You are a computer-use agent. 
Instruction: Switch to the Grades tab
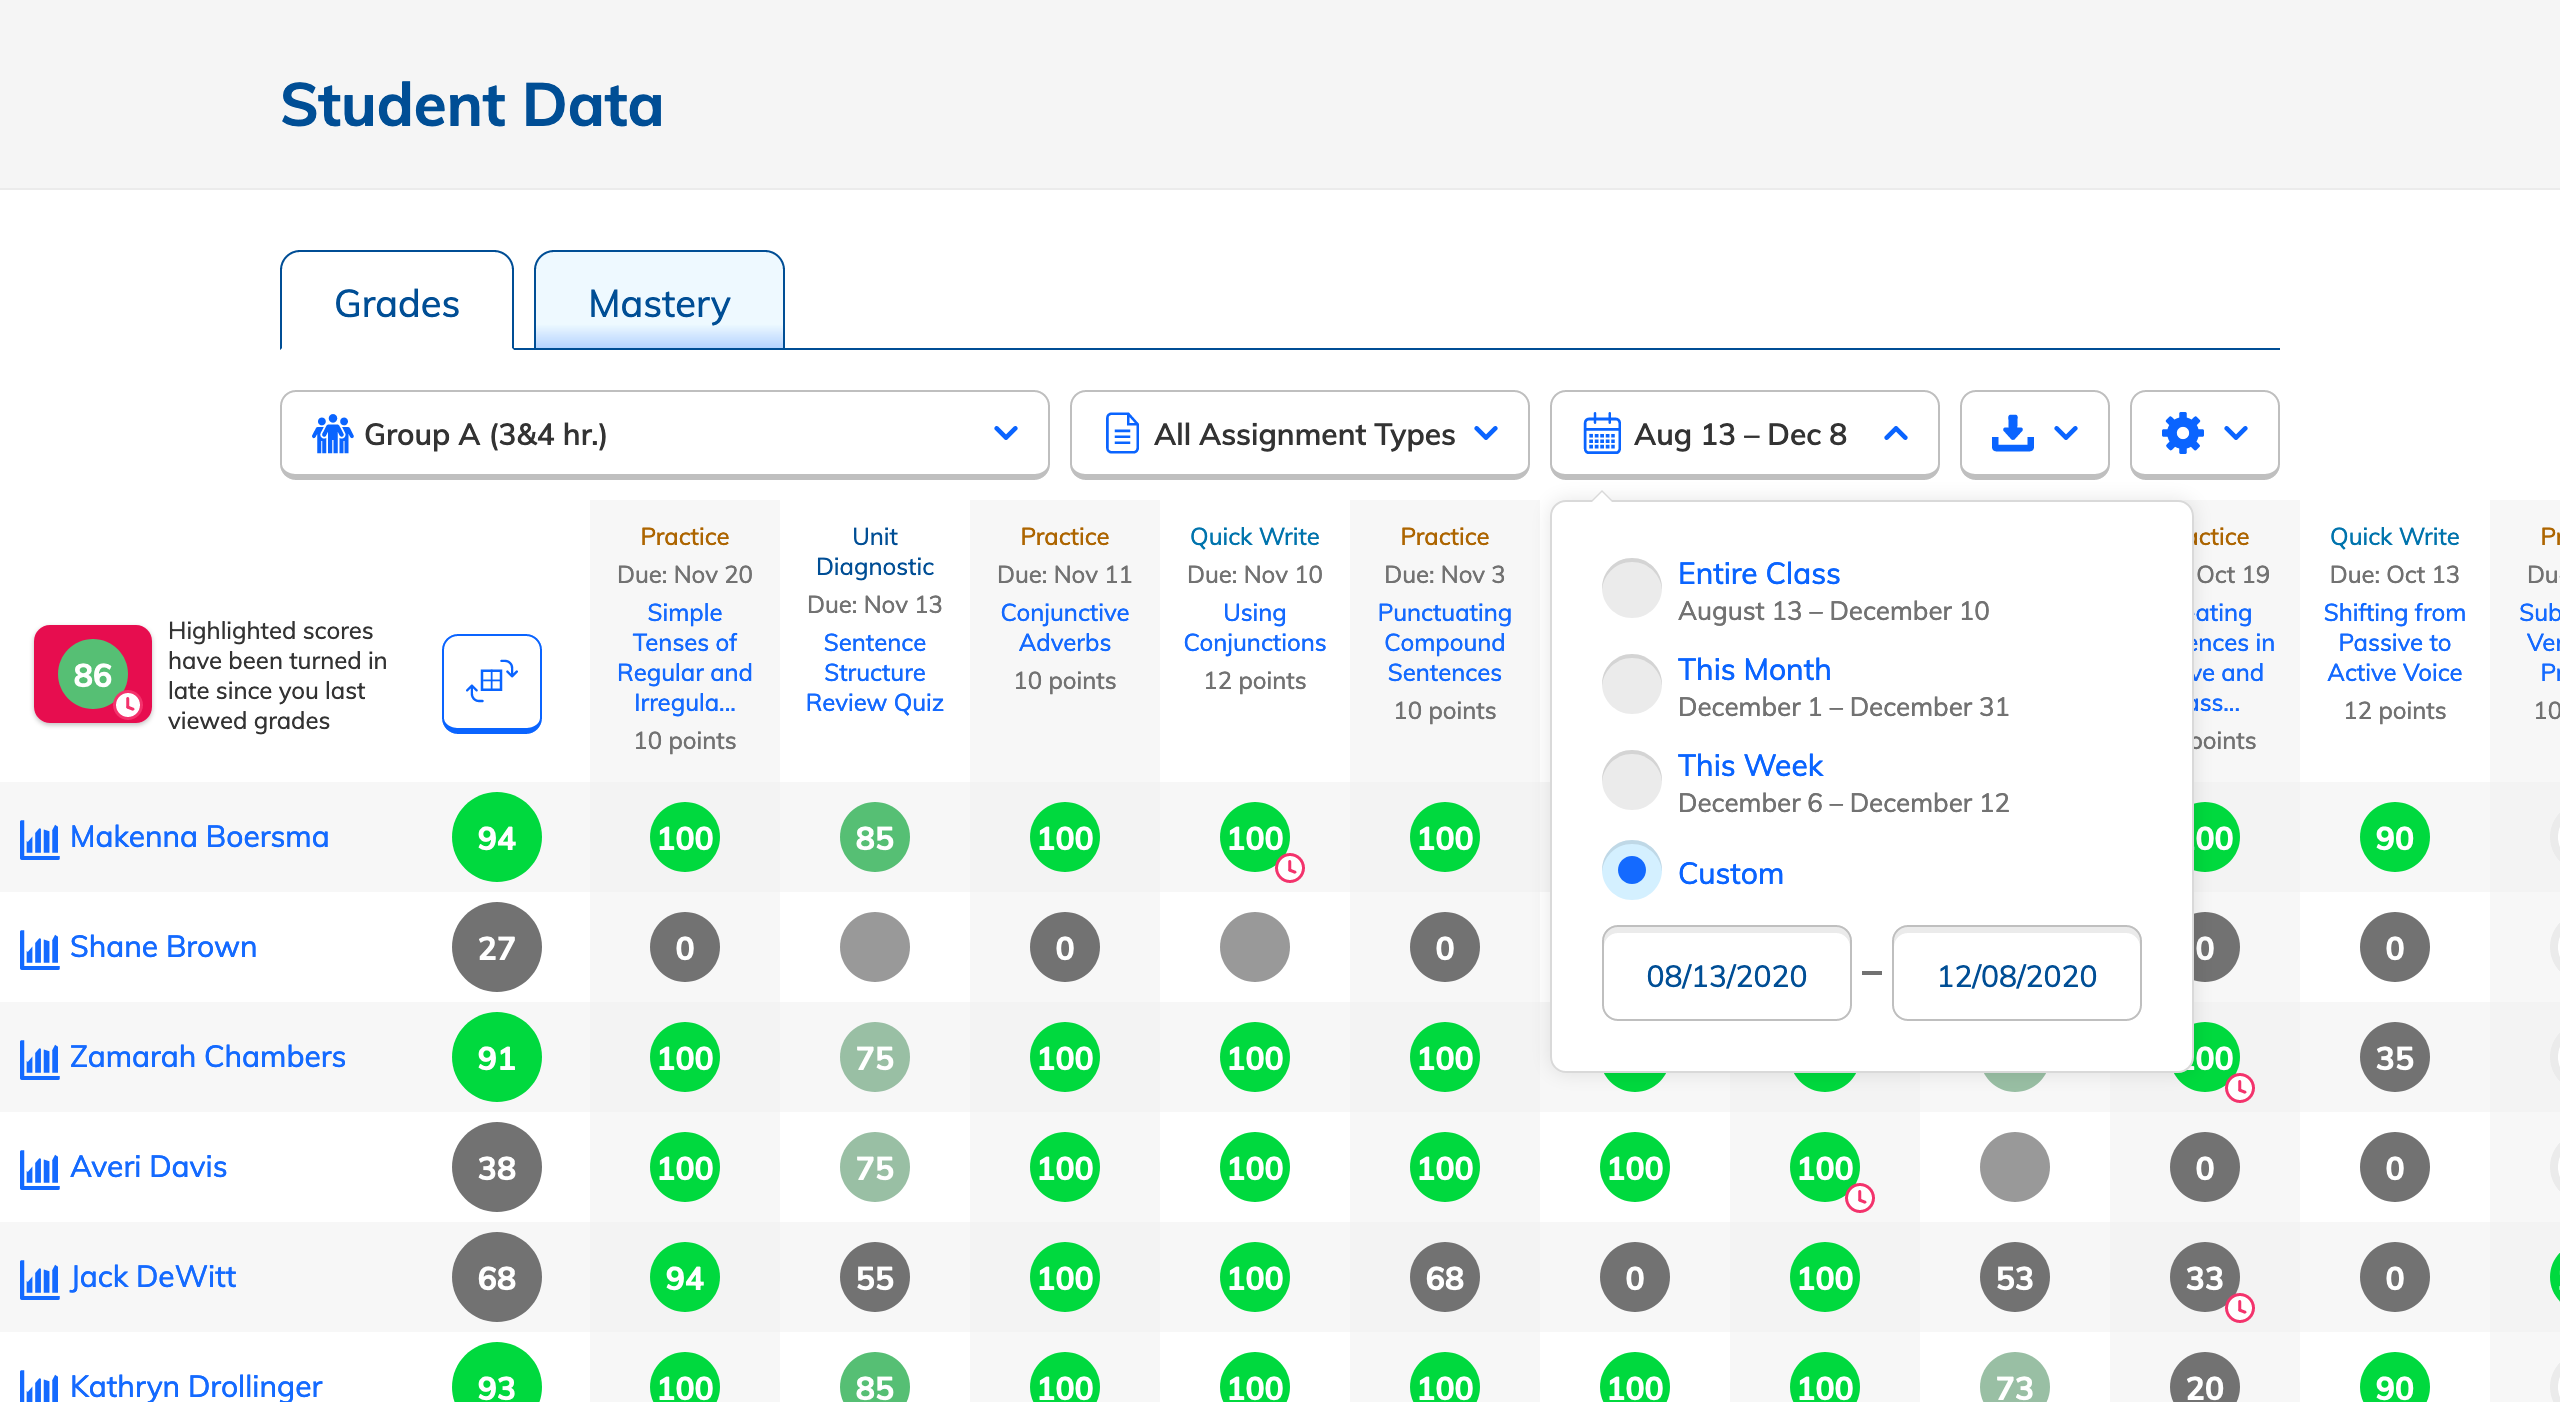click(x=396, y=303)
